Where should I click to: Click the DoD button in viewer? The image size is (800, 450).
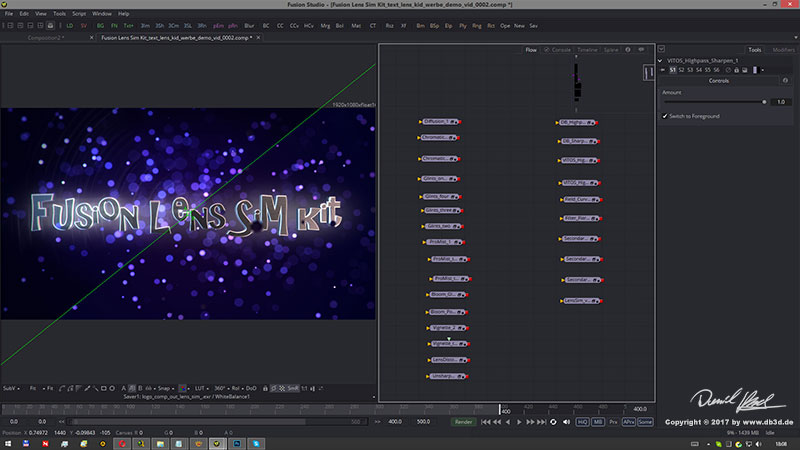251,388
